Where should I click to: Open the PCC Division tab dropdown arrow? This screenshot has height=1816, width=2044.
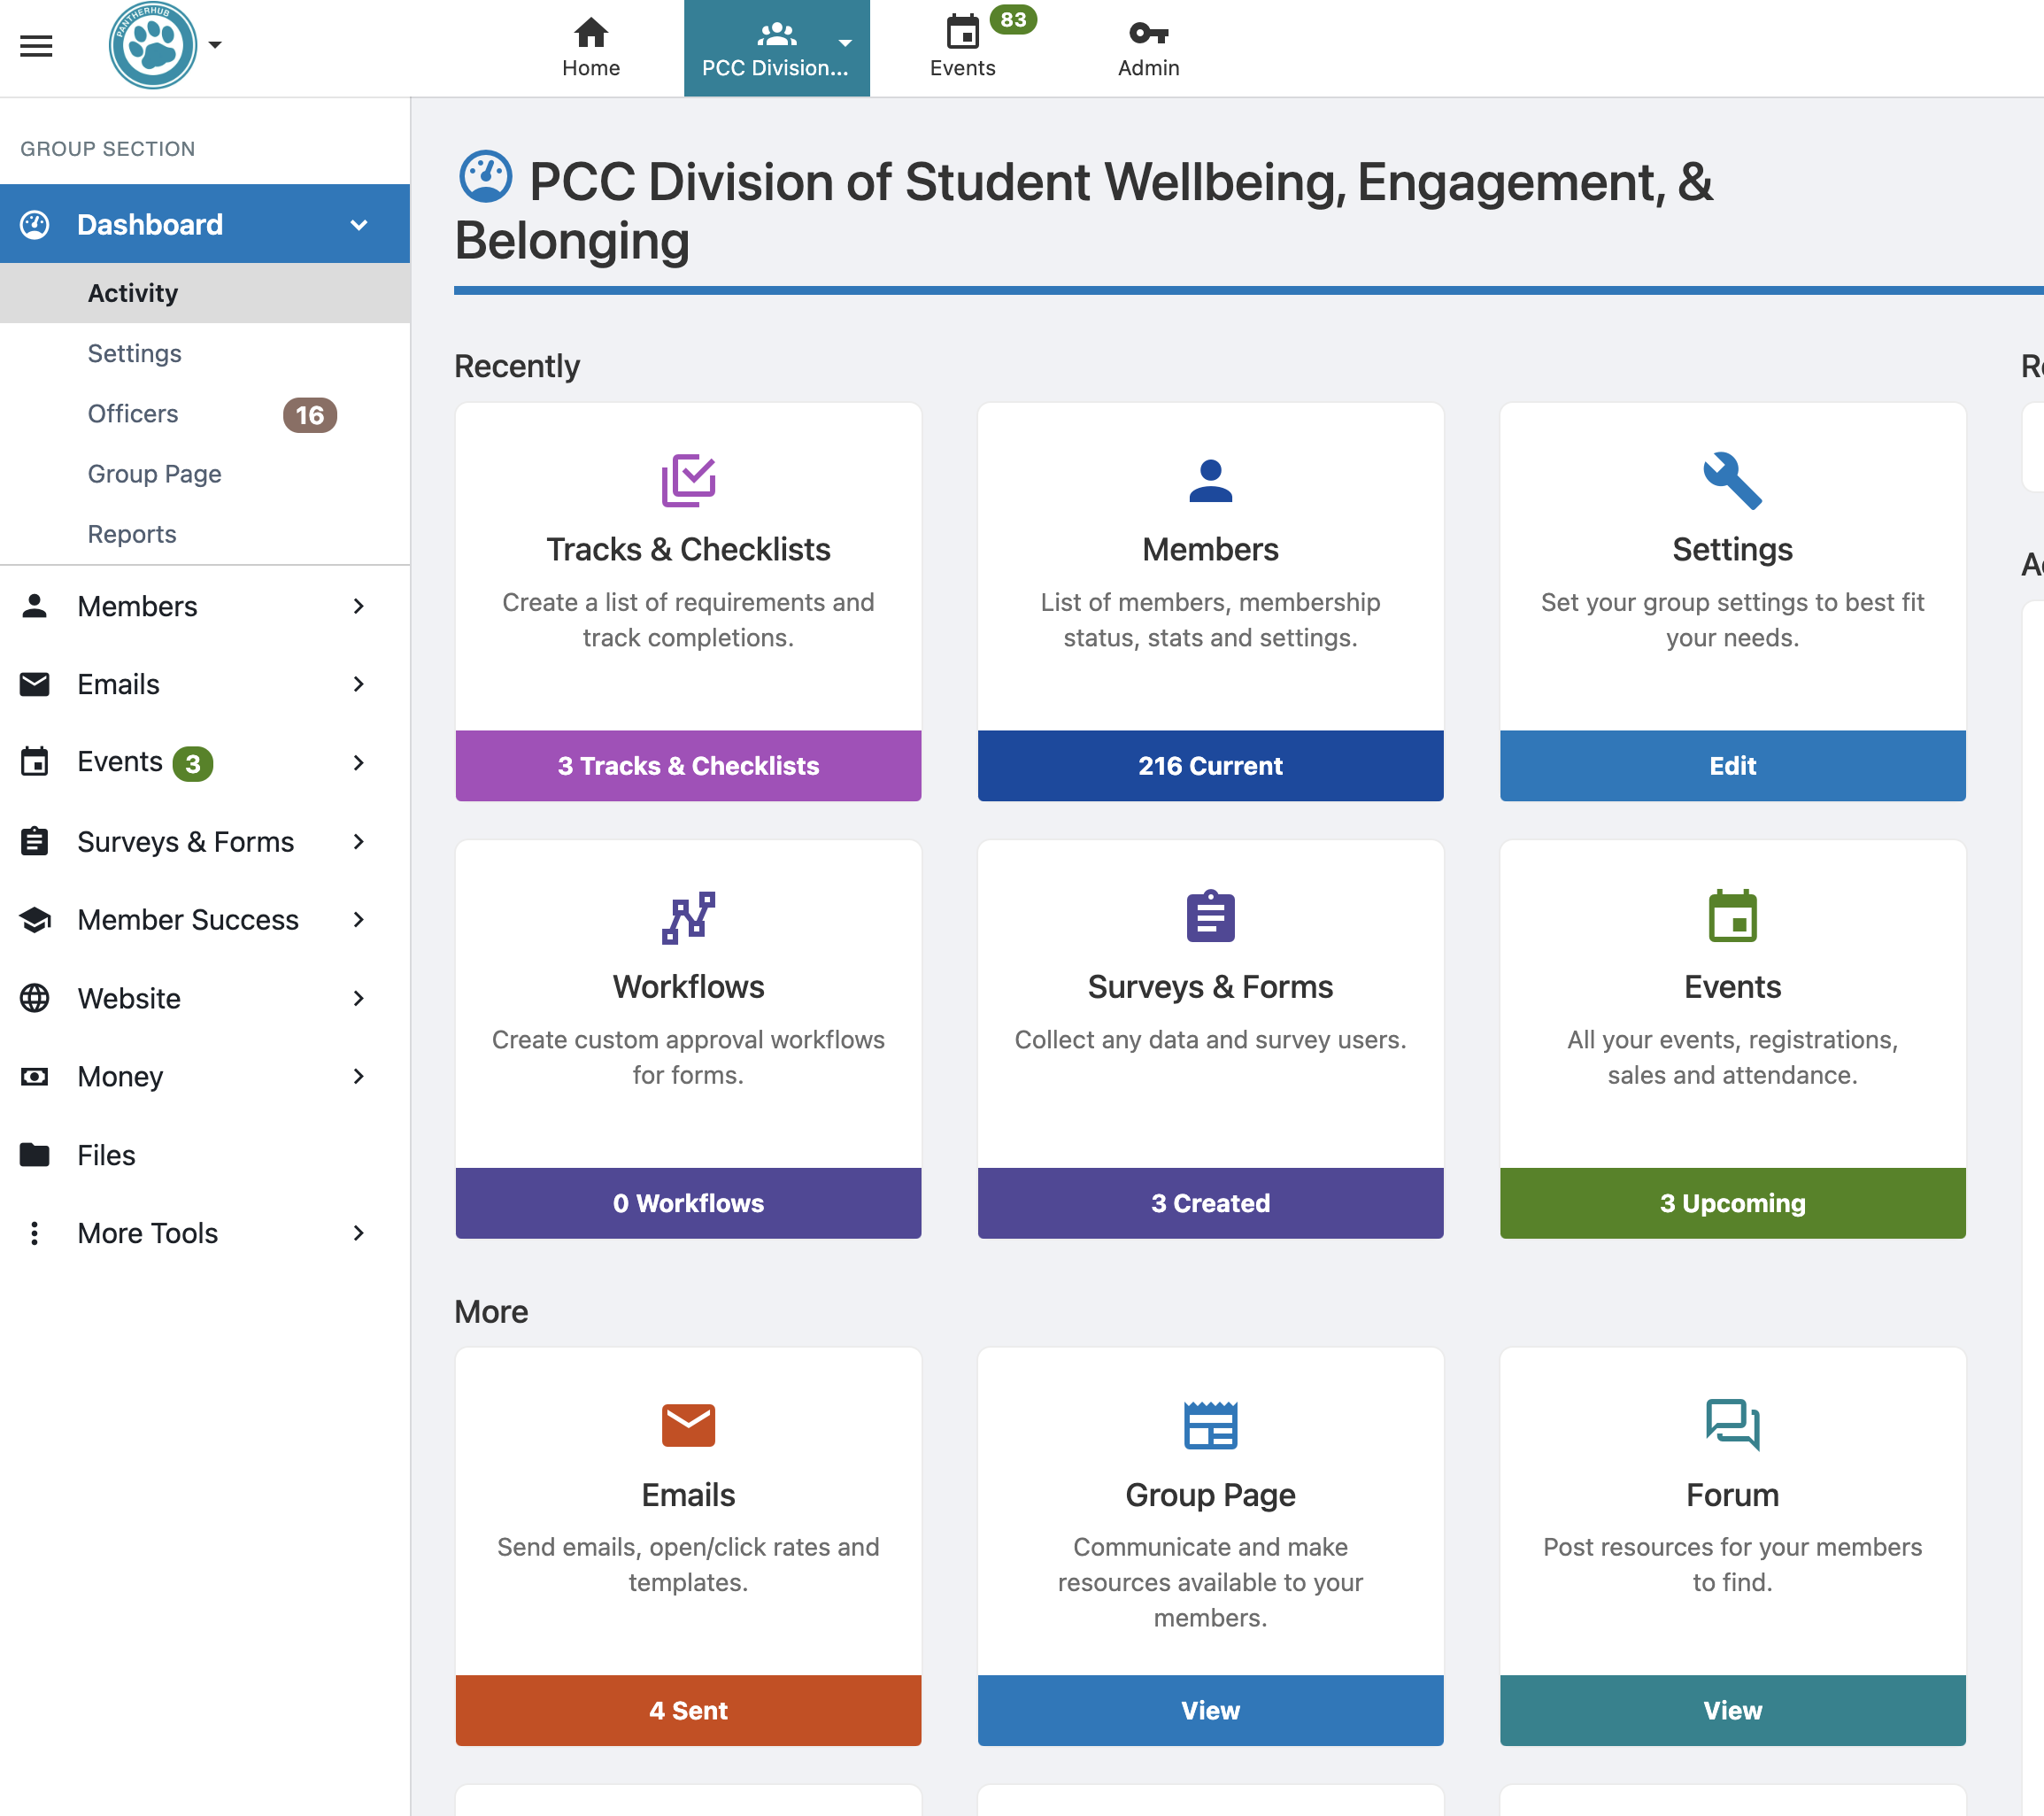pos(845,43)
